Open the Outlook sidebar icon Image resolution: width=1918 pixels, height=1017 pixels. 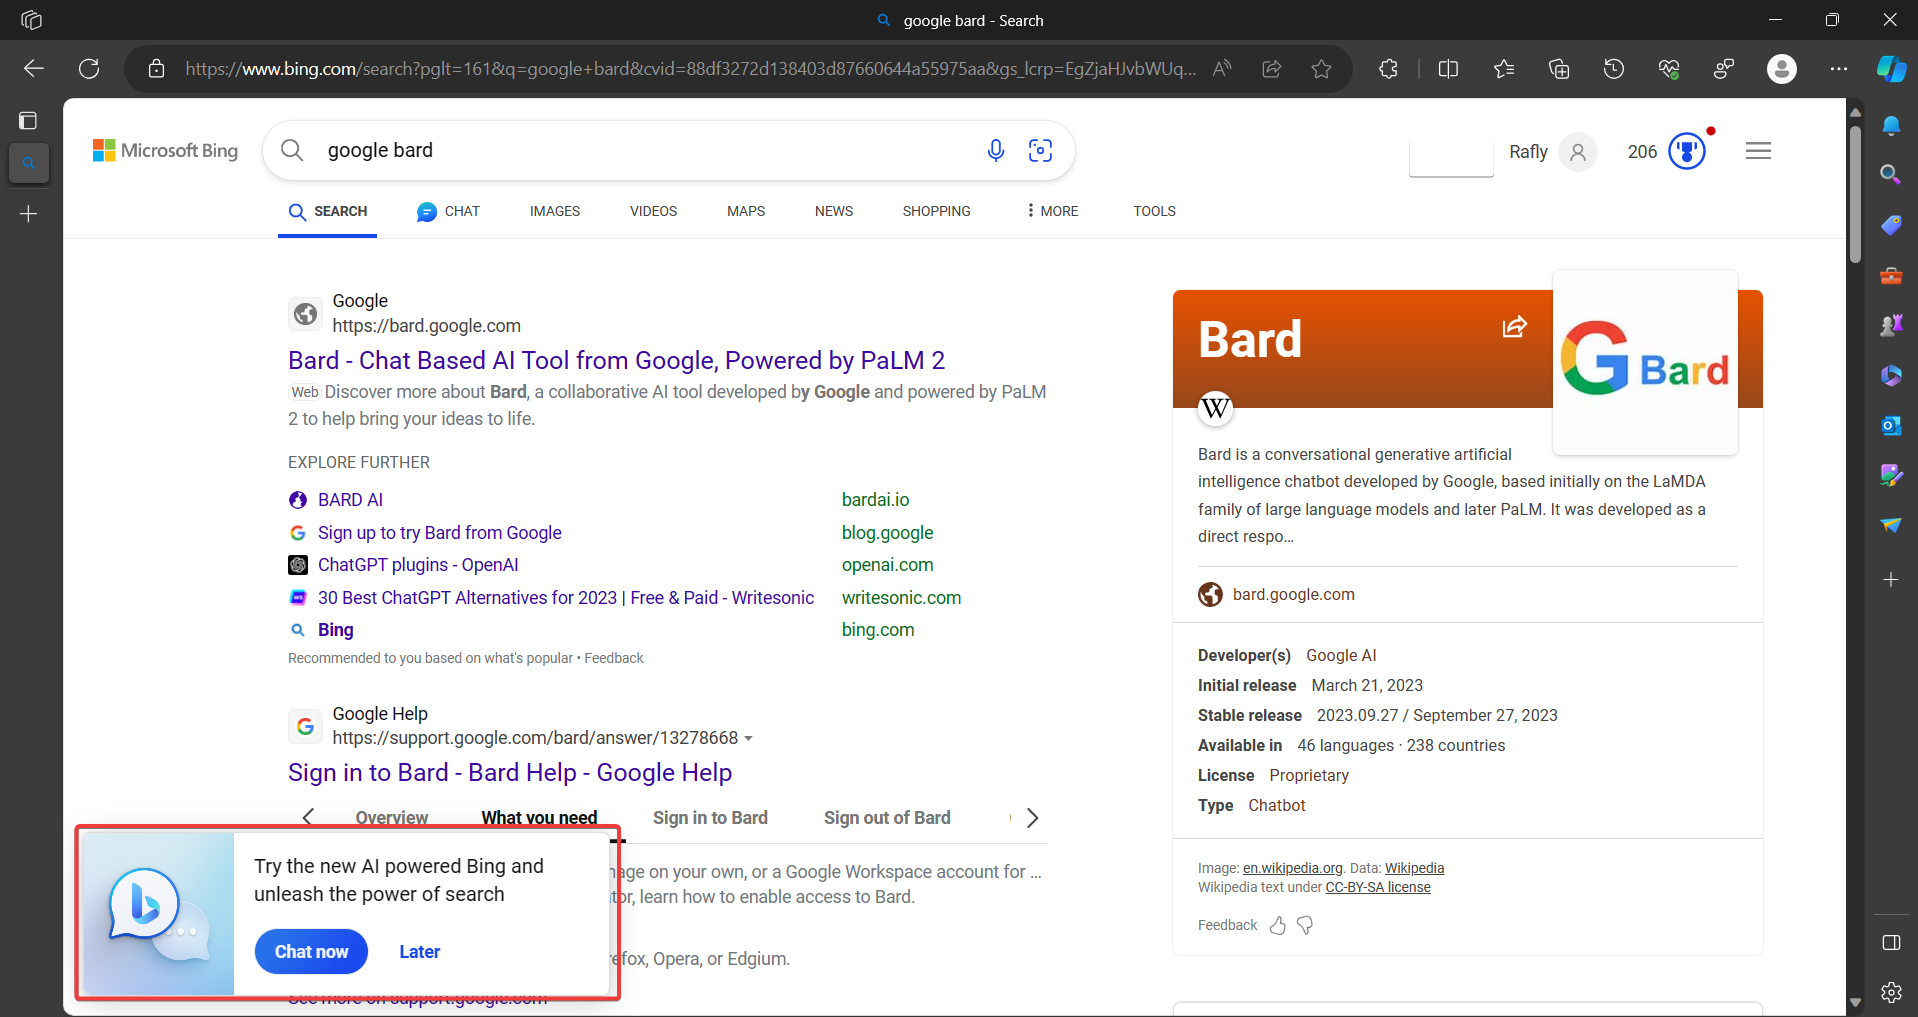click(1891, 425)
